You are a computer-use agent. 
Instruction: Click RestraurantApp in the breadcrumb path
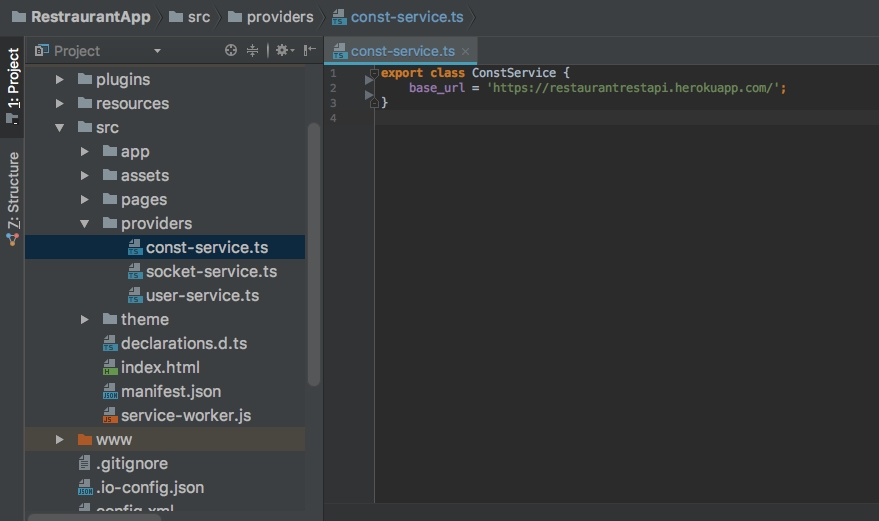(90, 17)
